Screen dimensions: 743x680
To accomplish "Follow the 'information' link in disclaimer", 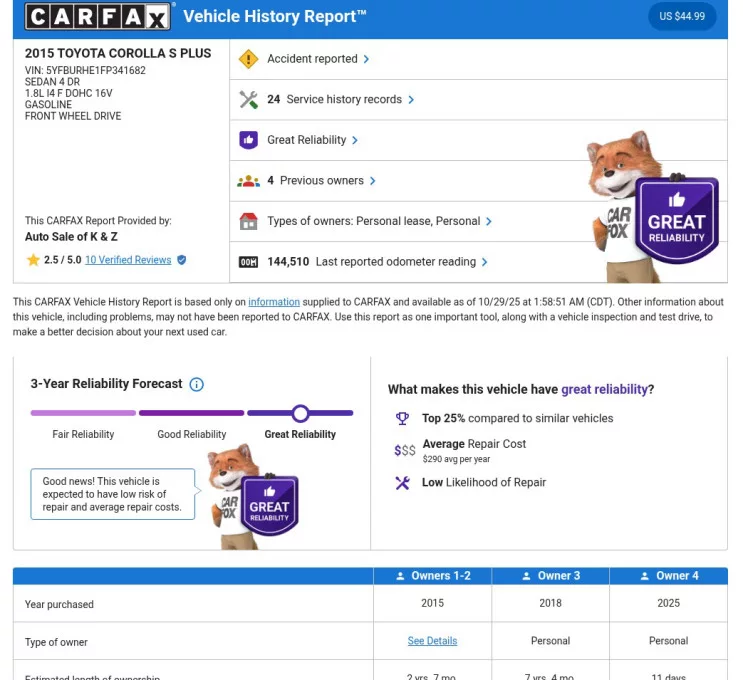I will pyautogui.click(x=274, y=302).
